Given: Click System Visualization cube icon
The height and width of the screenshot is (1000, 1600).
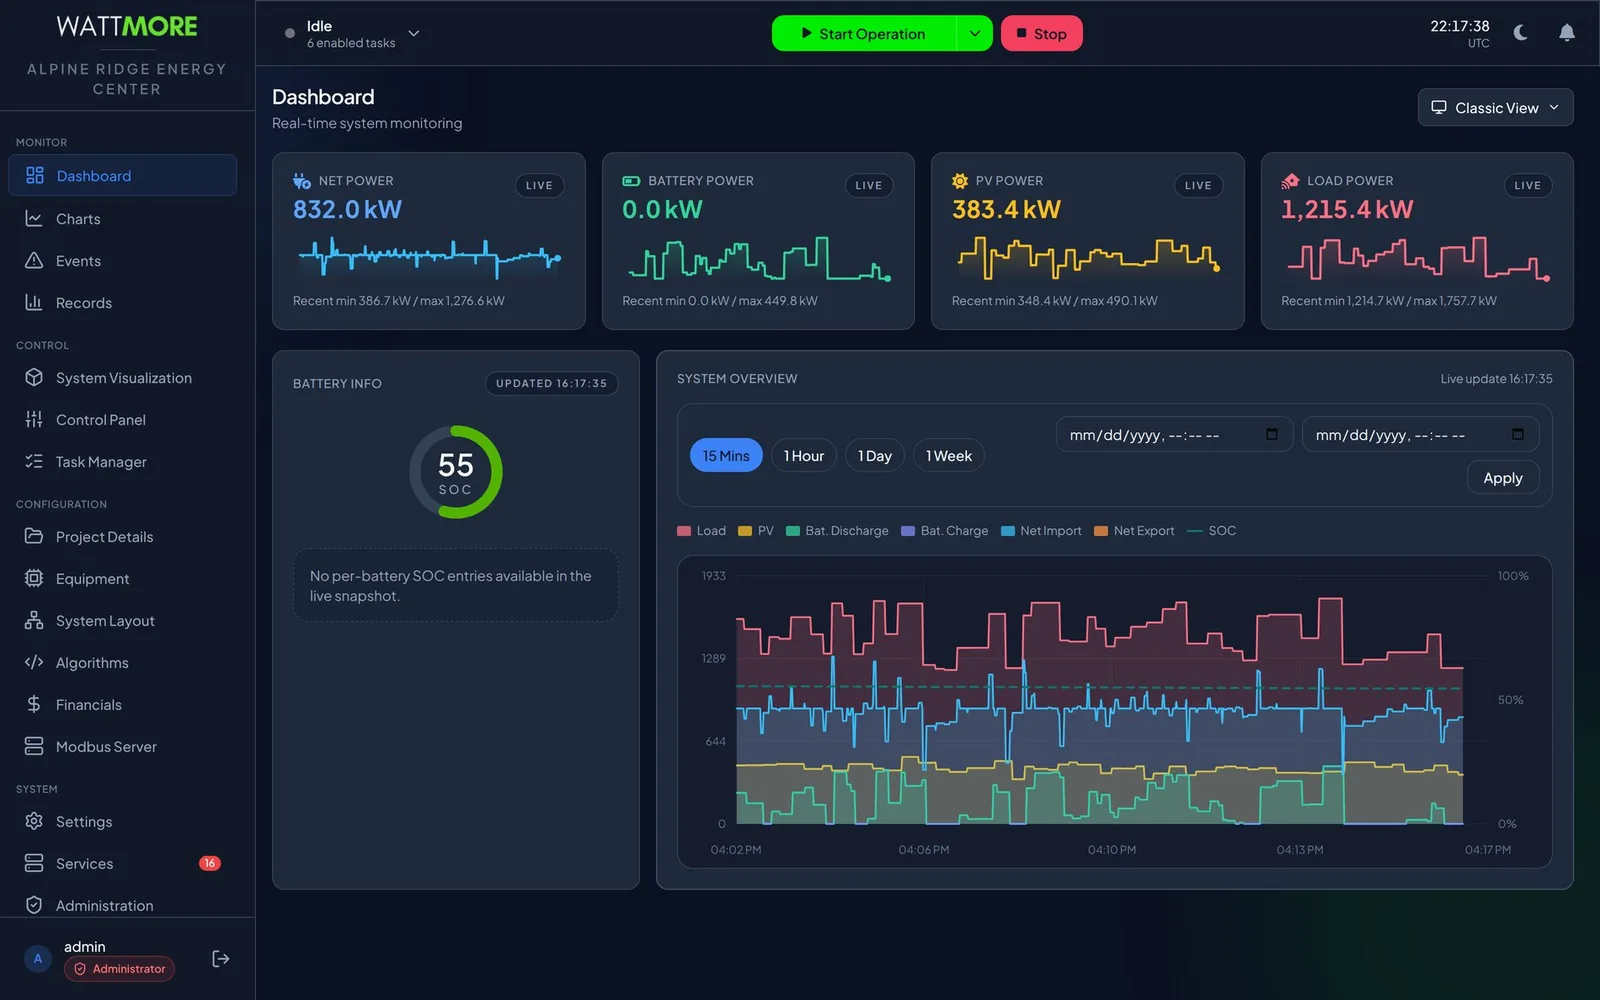Looking at the screenshot, I should click(34, 377).
